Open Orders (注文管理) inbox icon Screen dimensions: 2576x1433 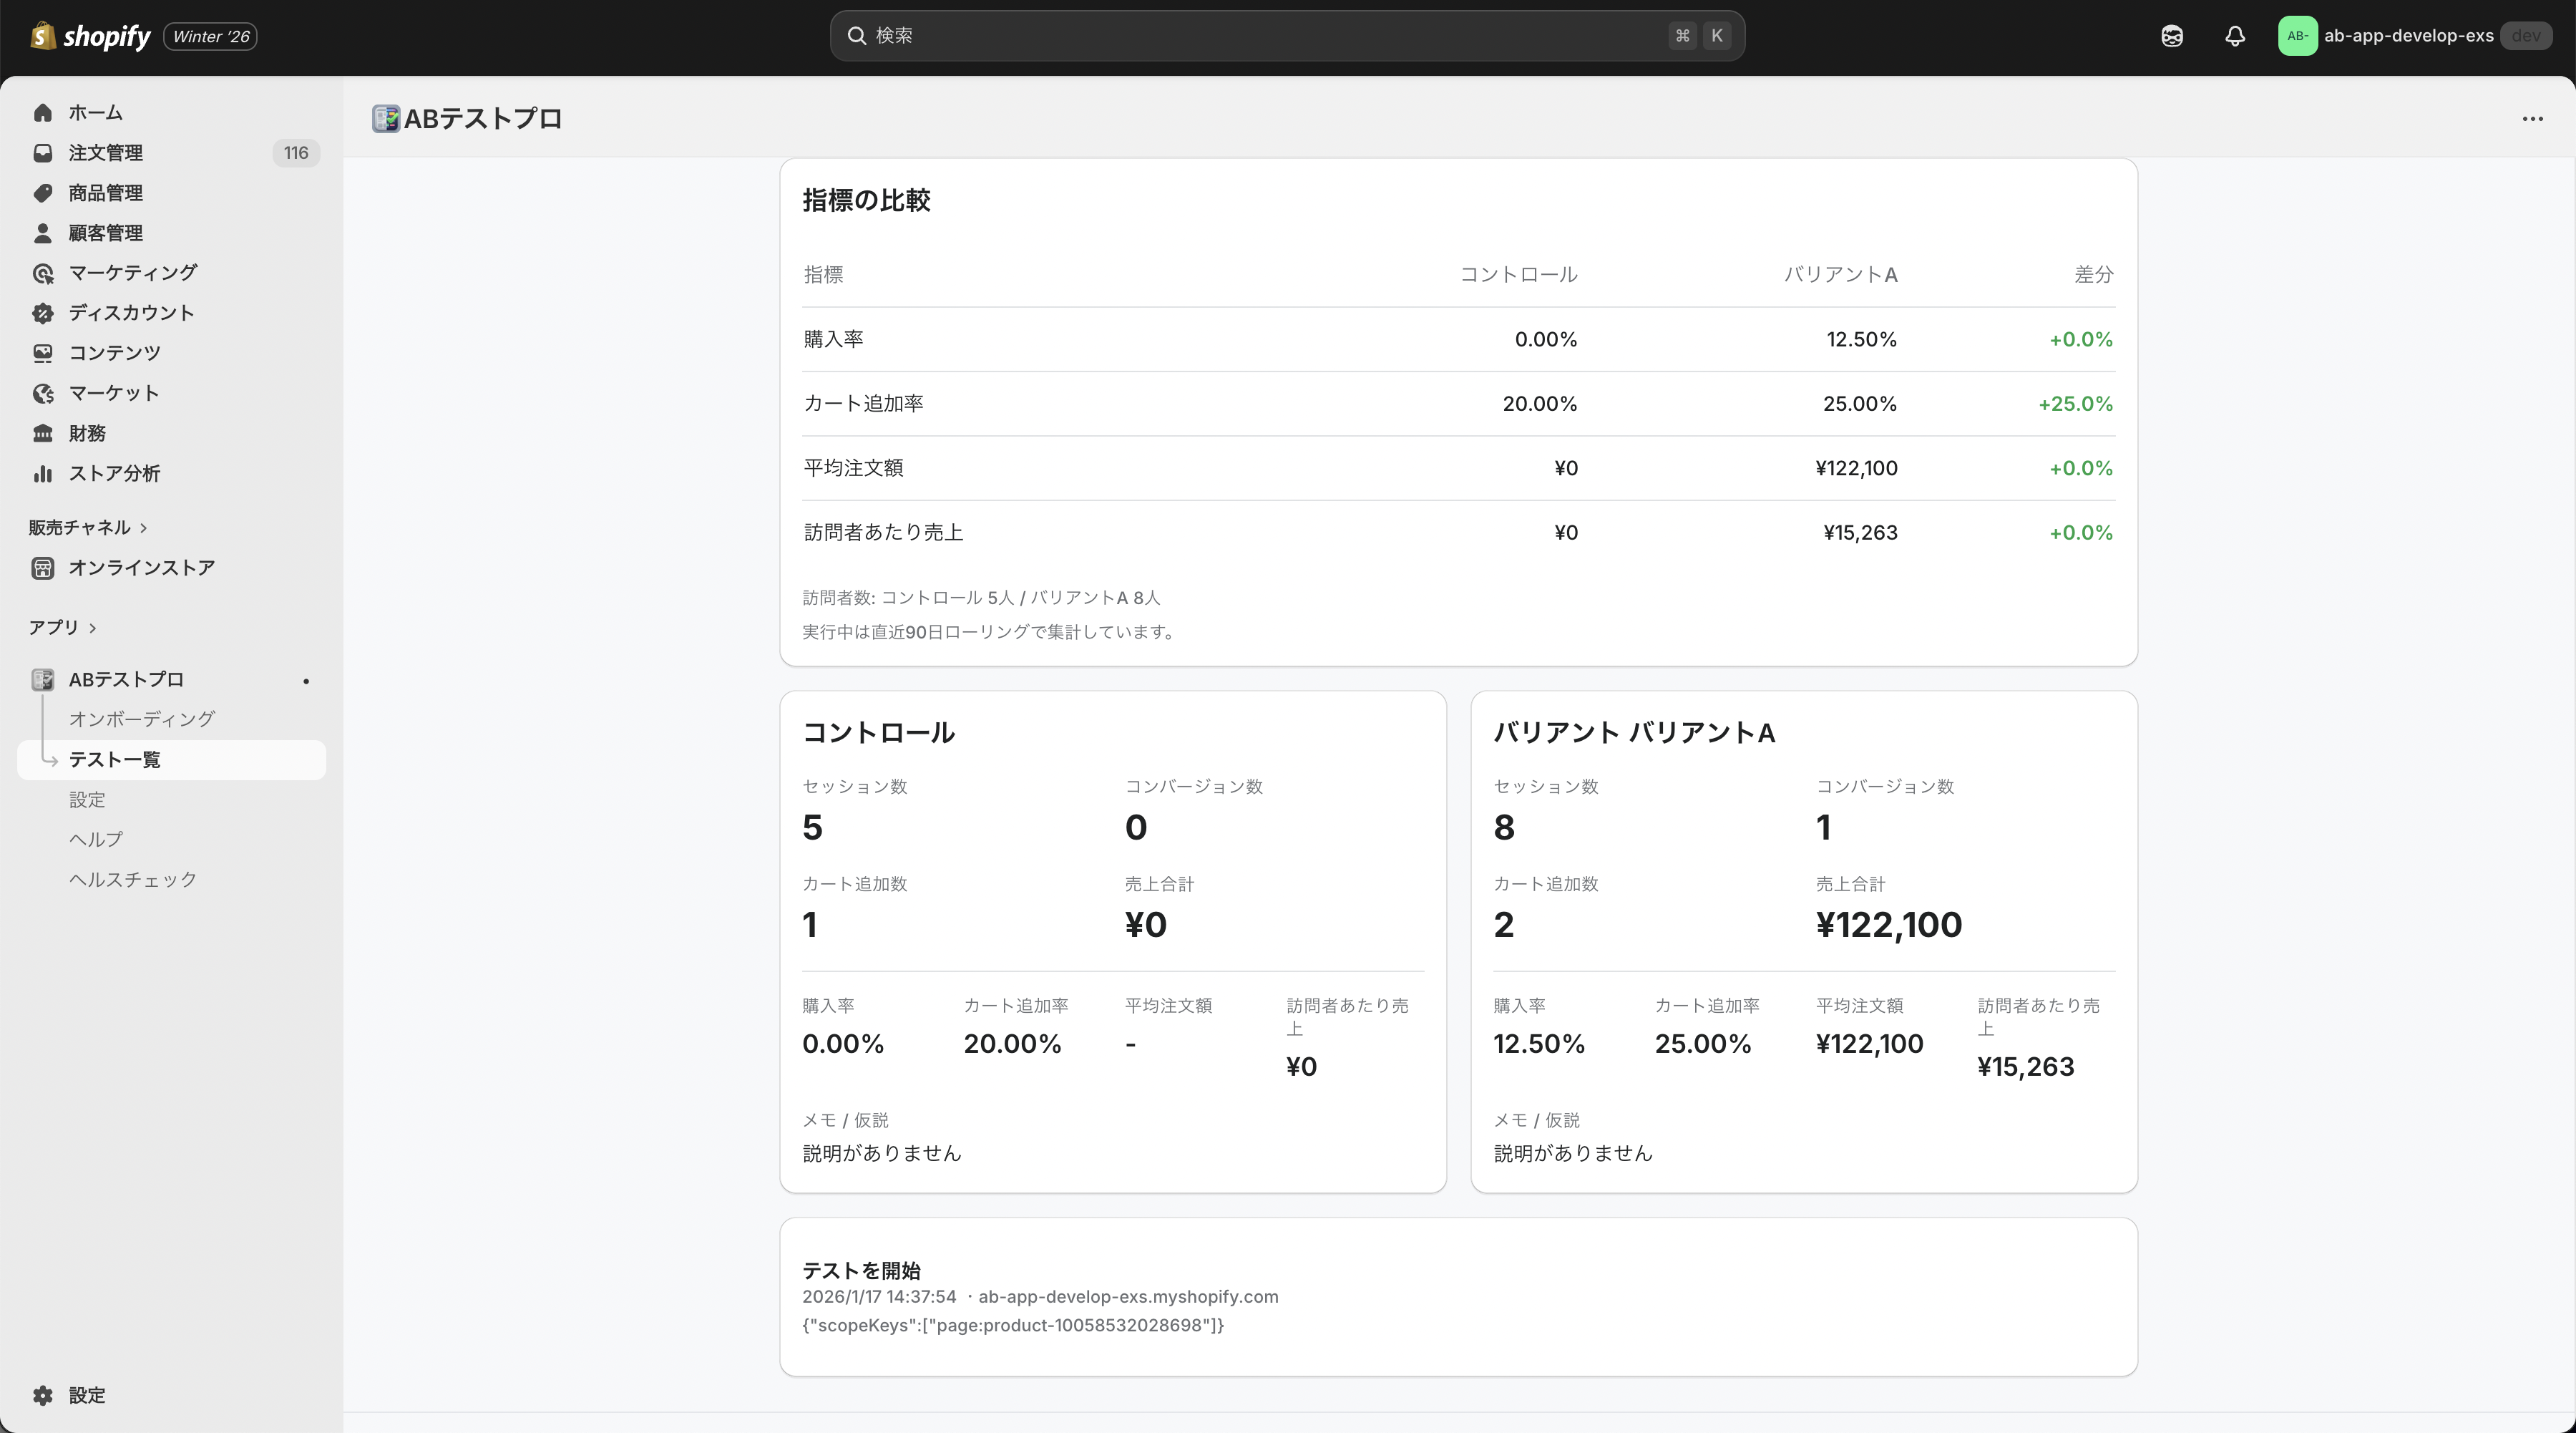coord(42,153)
